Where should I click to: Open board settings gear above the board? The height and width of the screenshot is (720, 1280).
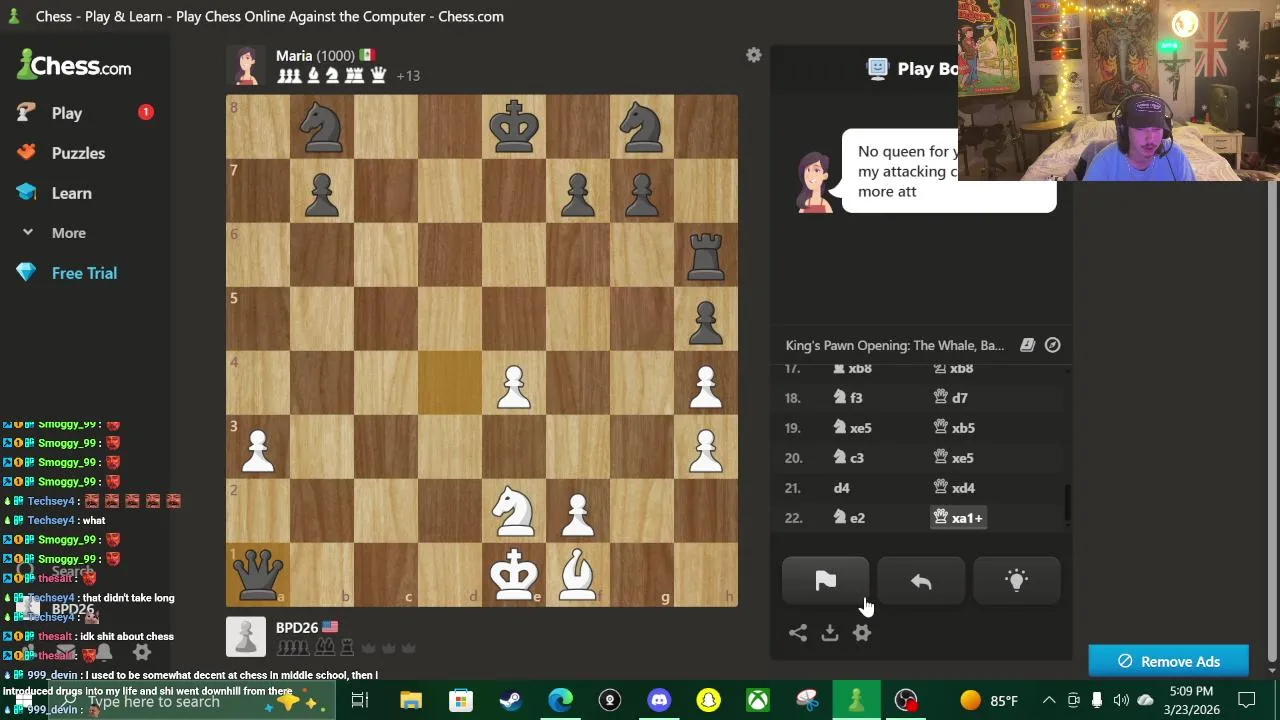click(754, 55)
